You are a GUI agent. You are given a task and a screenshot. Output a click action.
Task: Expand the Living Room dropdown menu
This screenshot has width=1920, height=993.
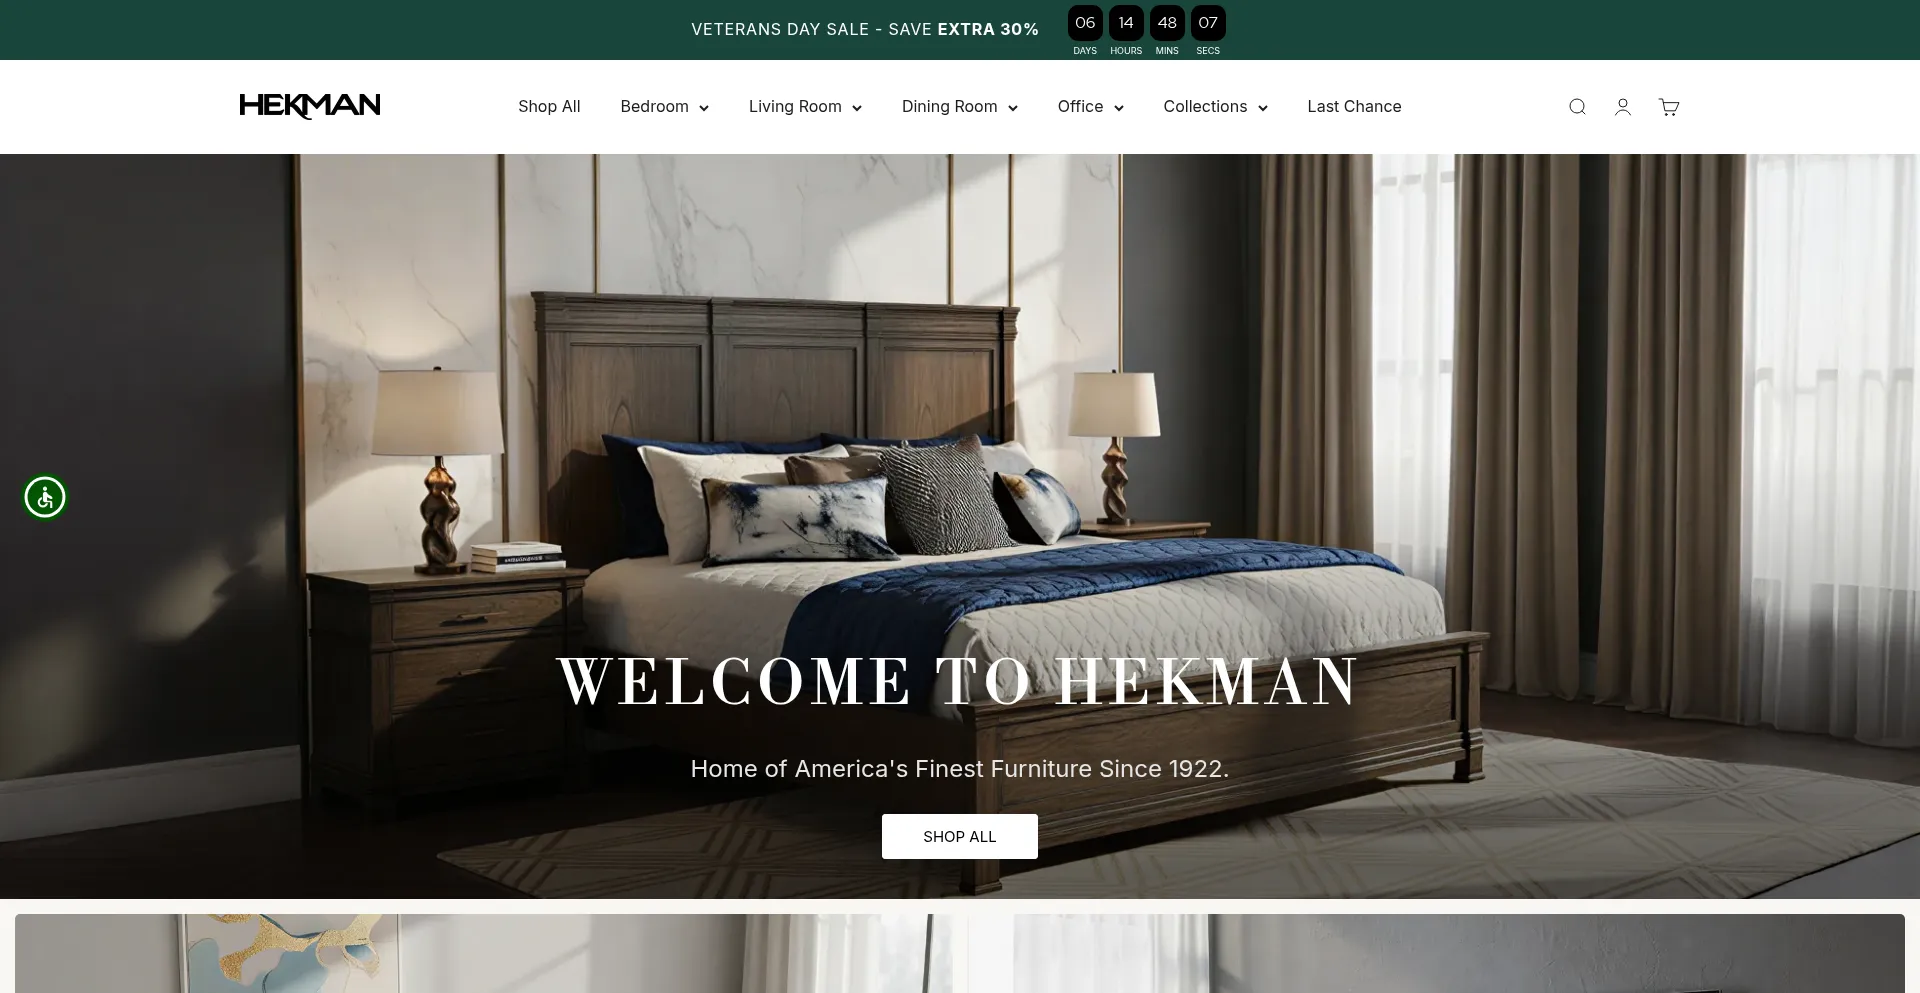point(805,107)
